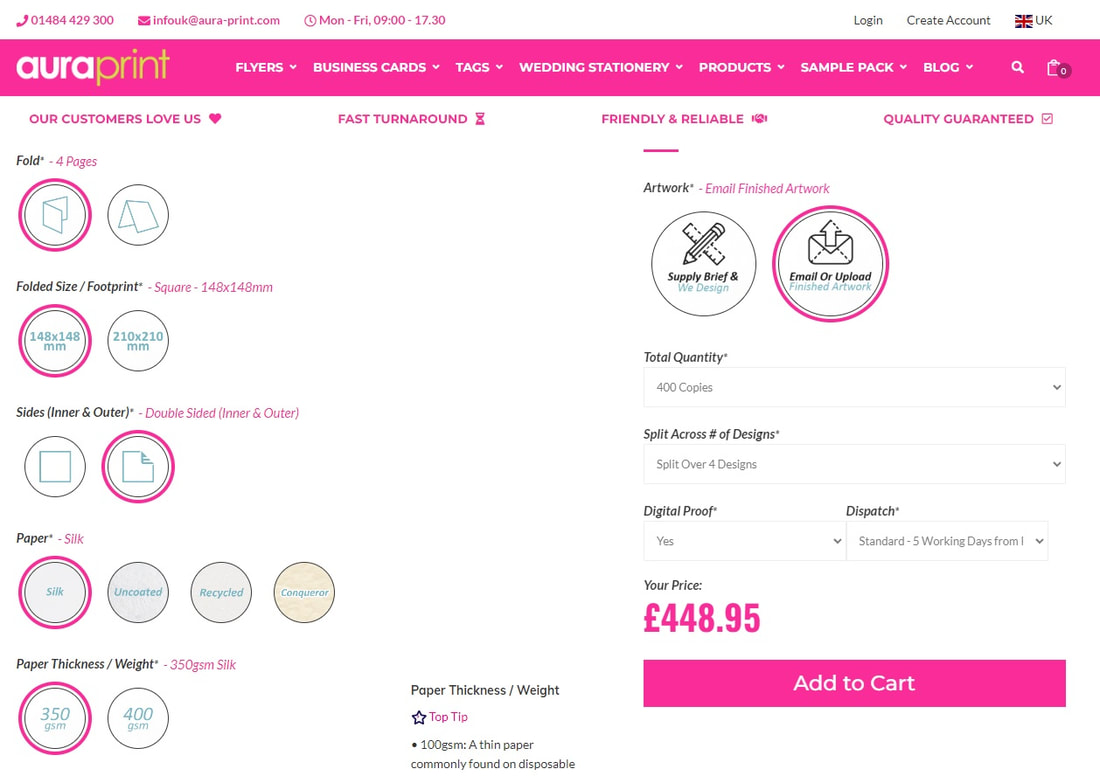Pick the Conqueror paper swatch
The height and width of the screenshot is (776, 1100).
click(x=304, y=592)
